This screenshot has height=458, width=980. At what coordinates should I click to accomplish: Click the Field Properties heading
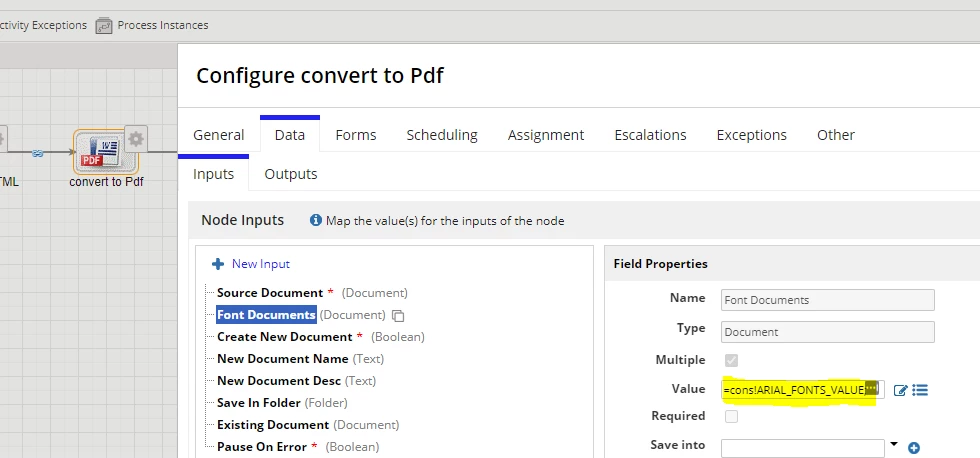click(x=661, y=264)
